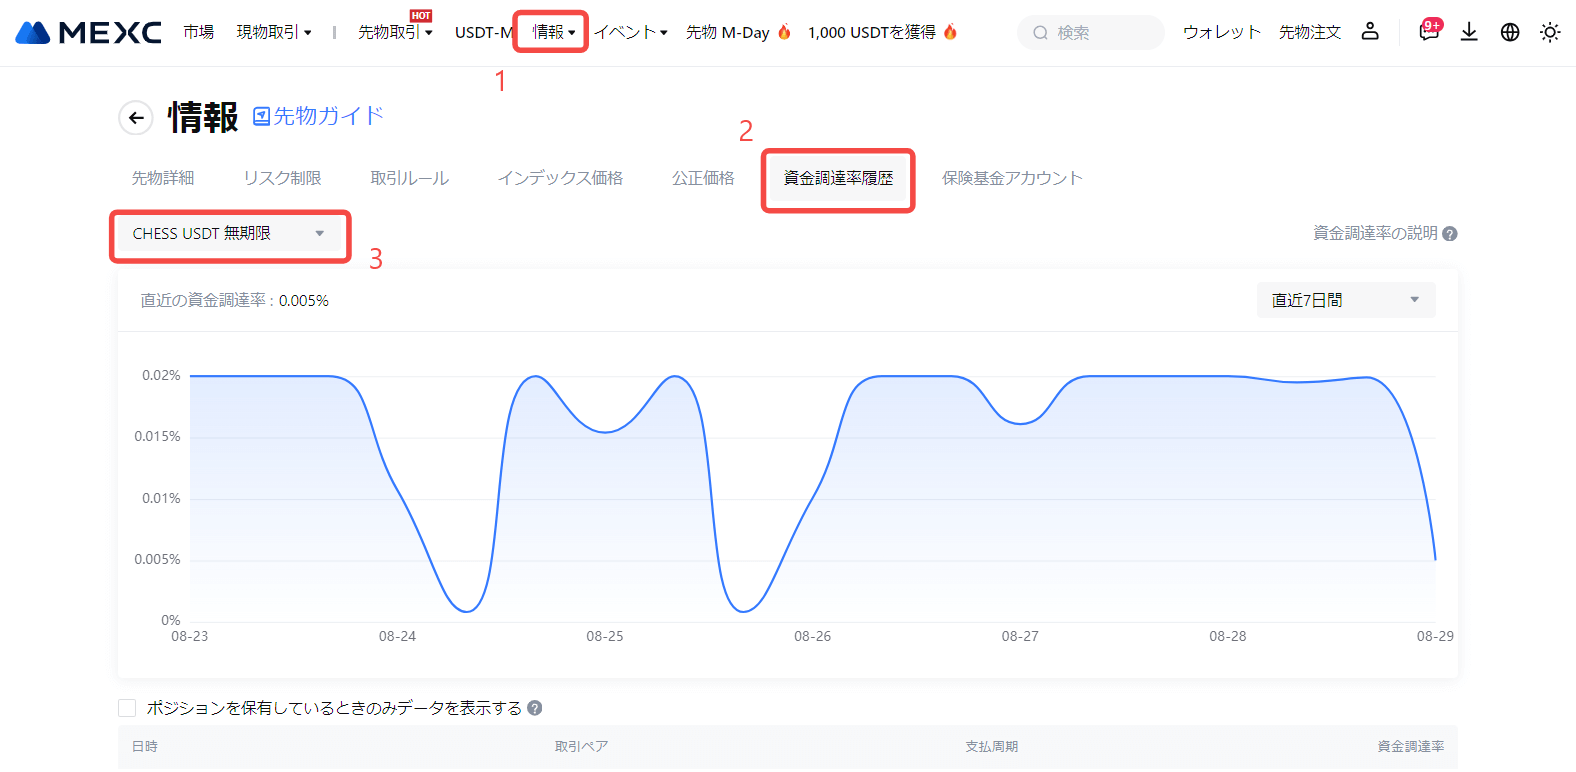
Task: Enable the position-only data checkbox
Action: coord(127,708)
